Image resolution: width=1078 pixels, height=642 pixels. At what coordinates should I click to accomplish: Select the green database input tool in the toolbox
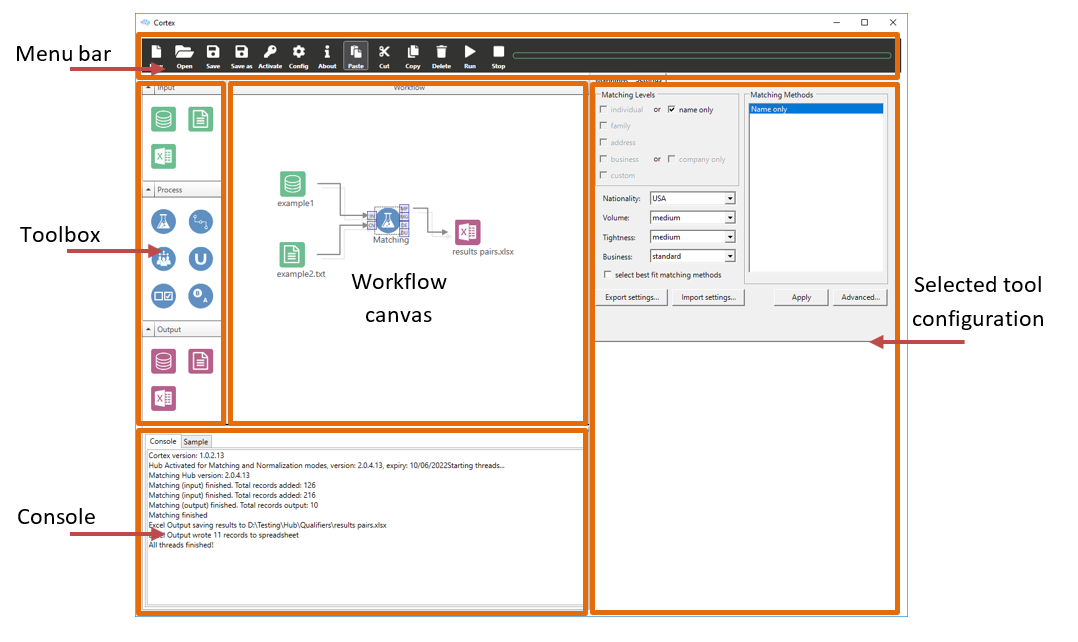(164, 119)
